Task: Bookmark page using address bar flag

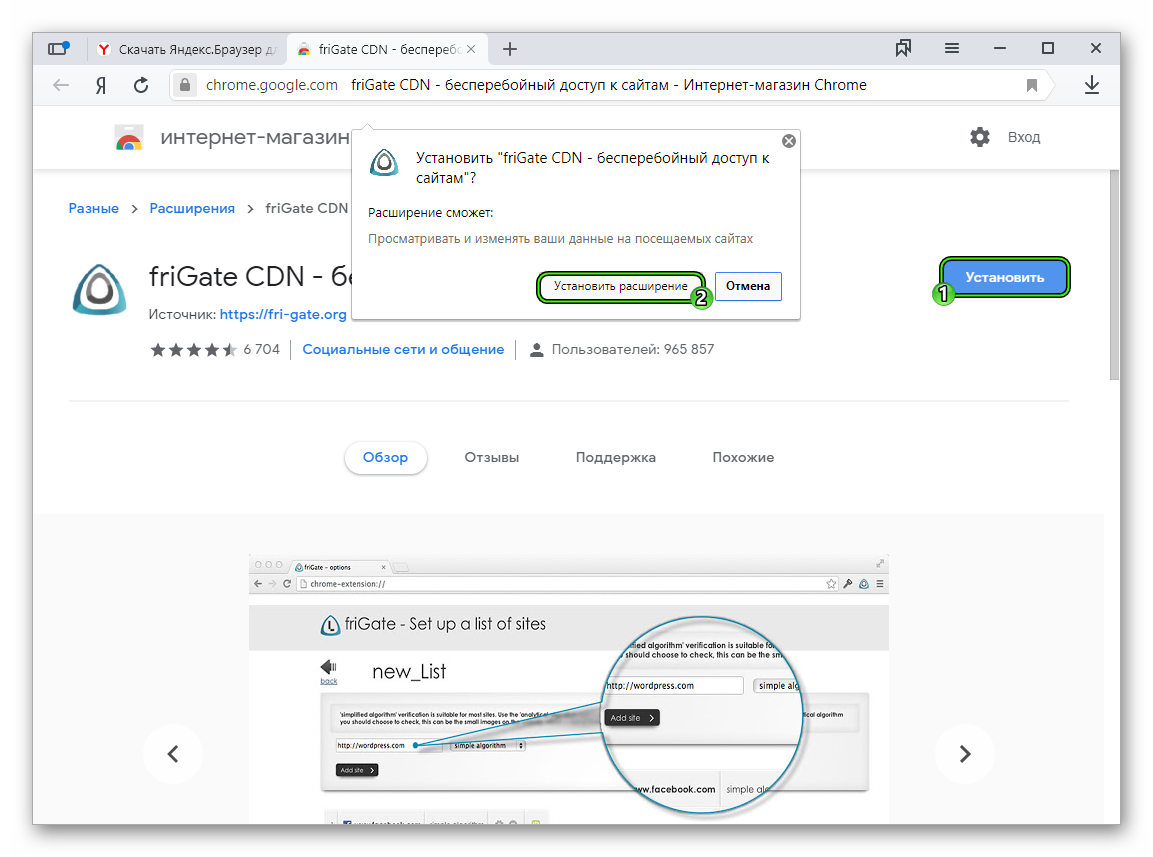Action: (1032, 85)
